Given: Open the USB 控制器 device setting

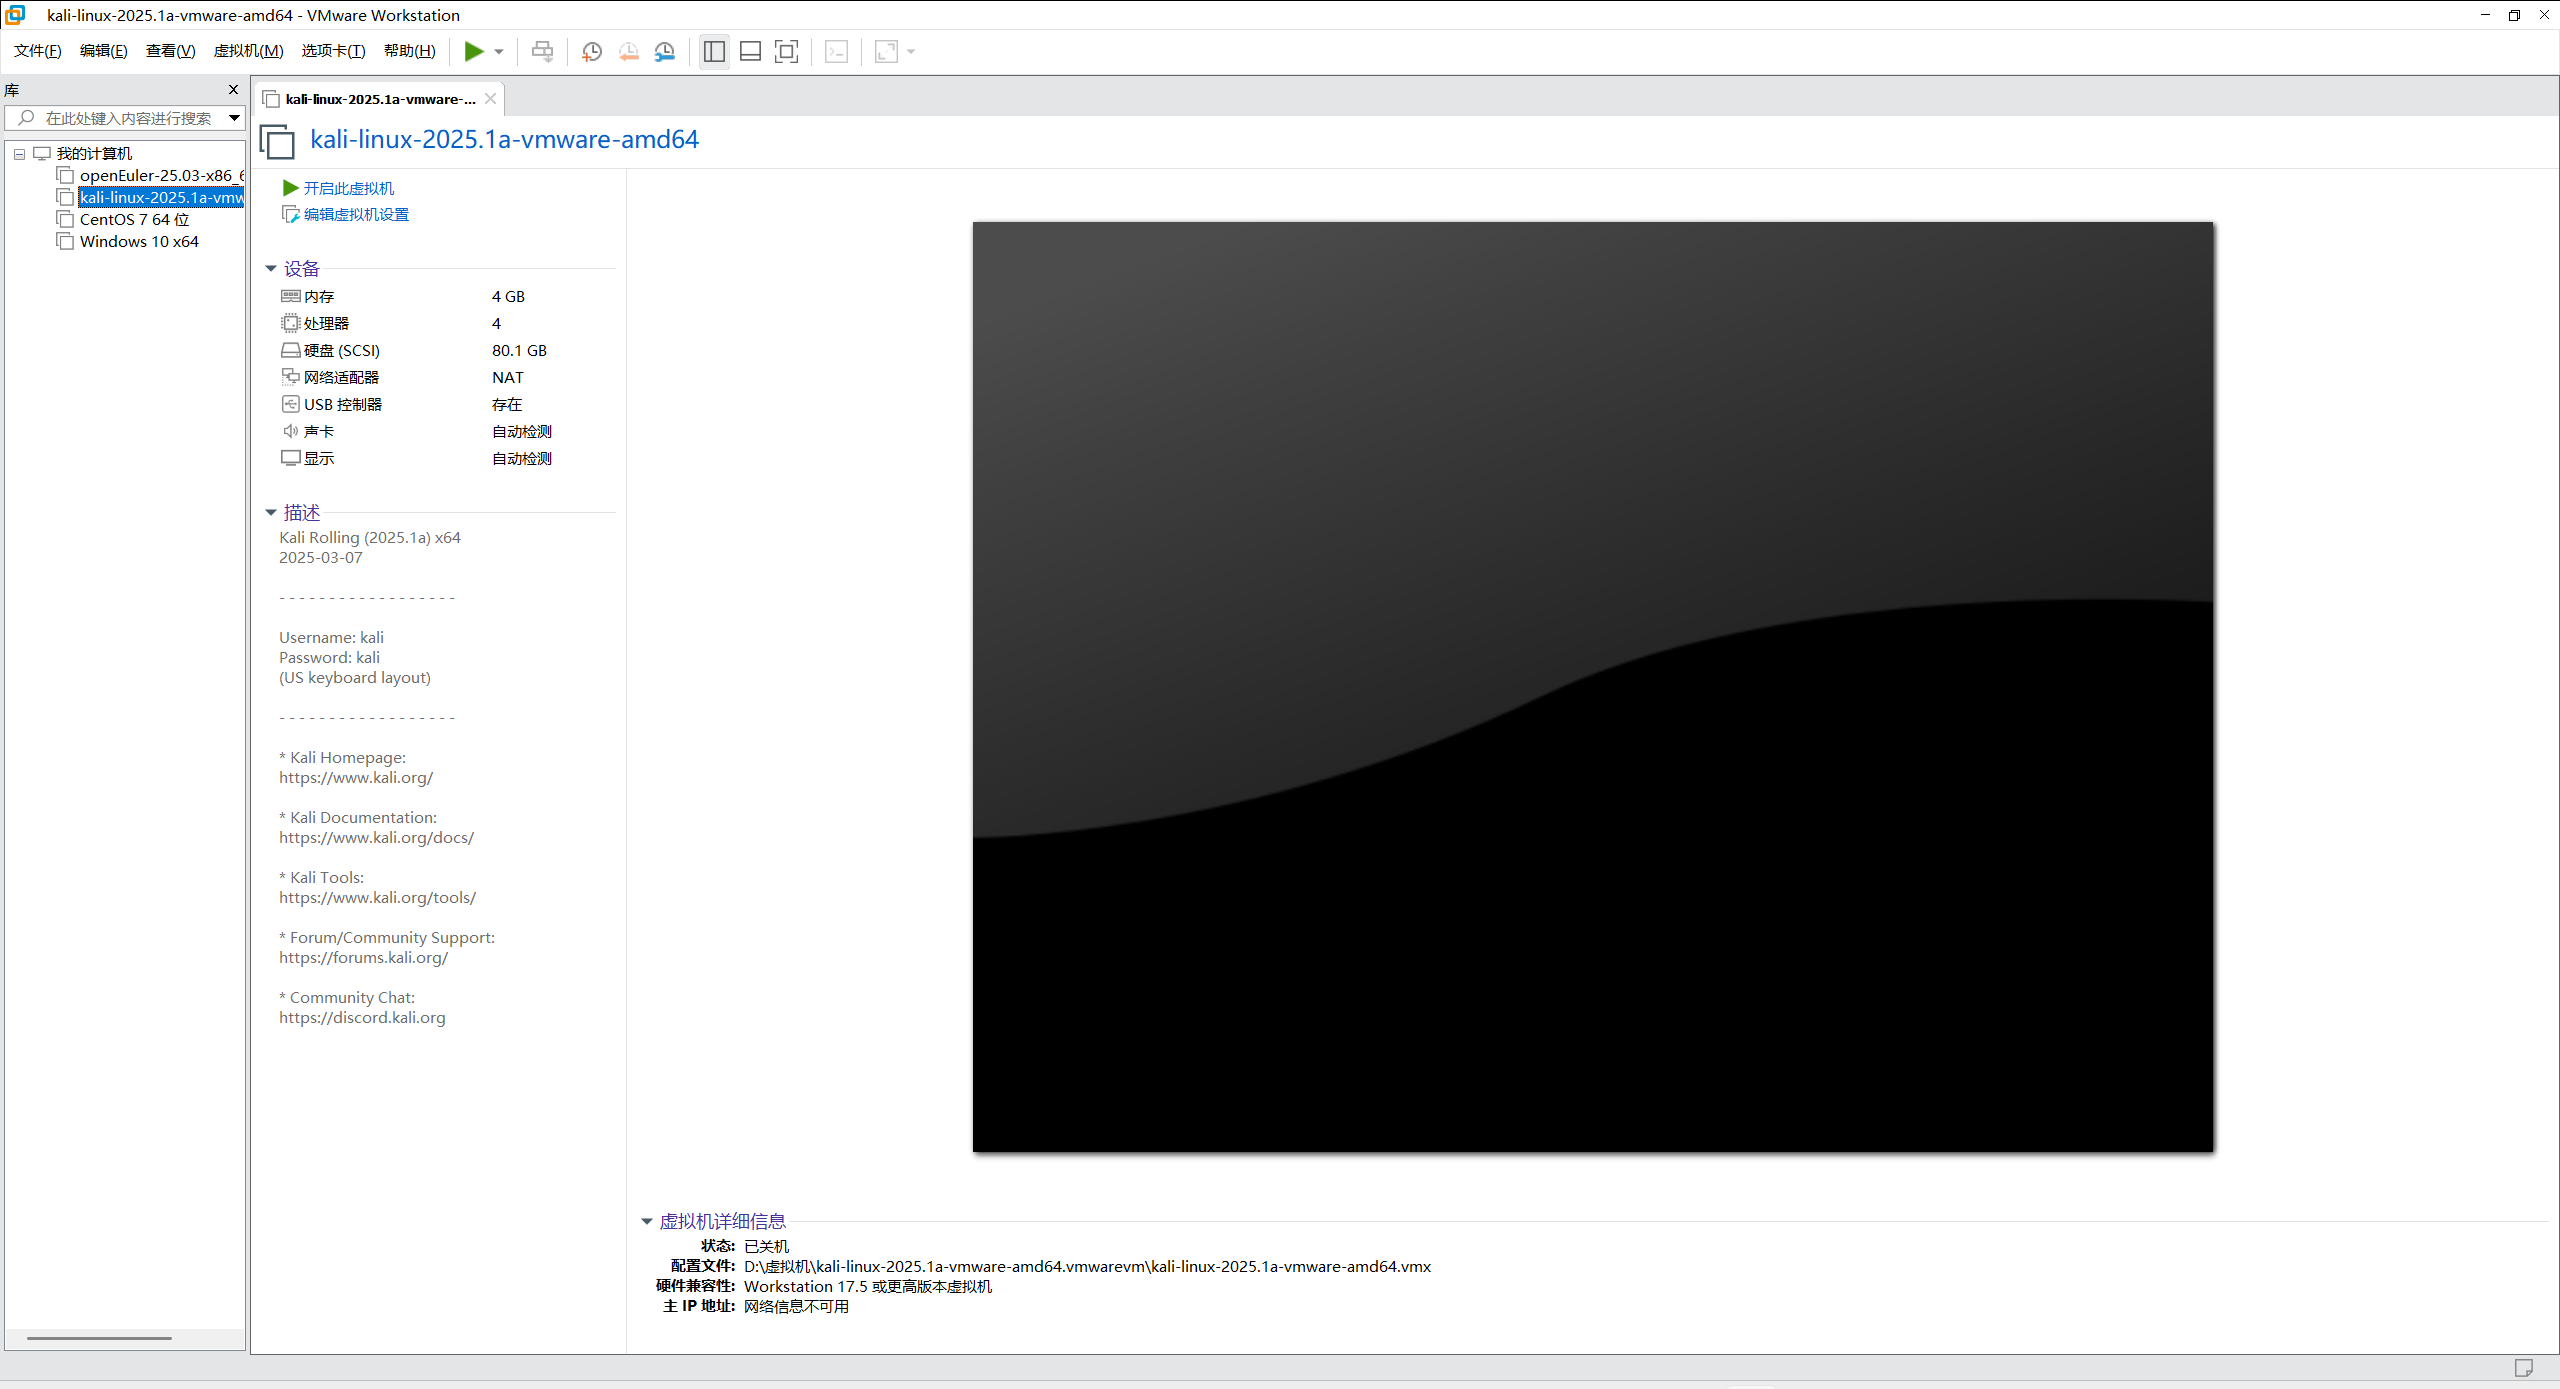Looking at the screenshot, I should (x=343, y=405).
